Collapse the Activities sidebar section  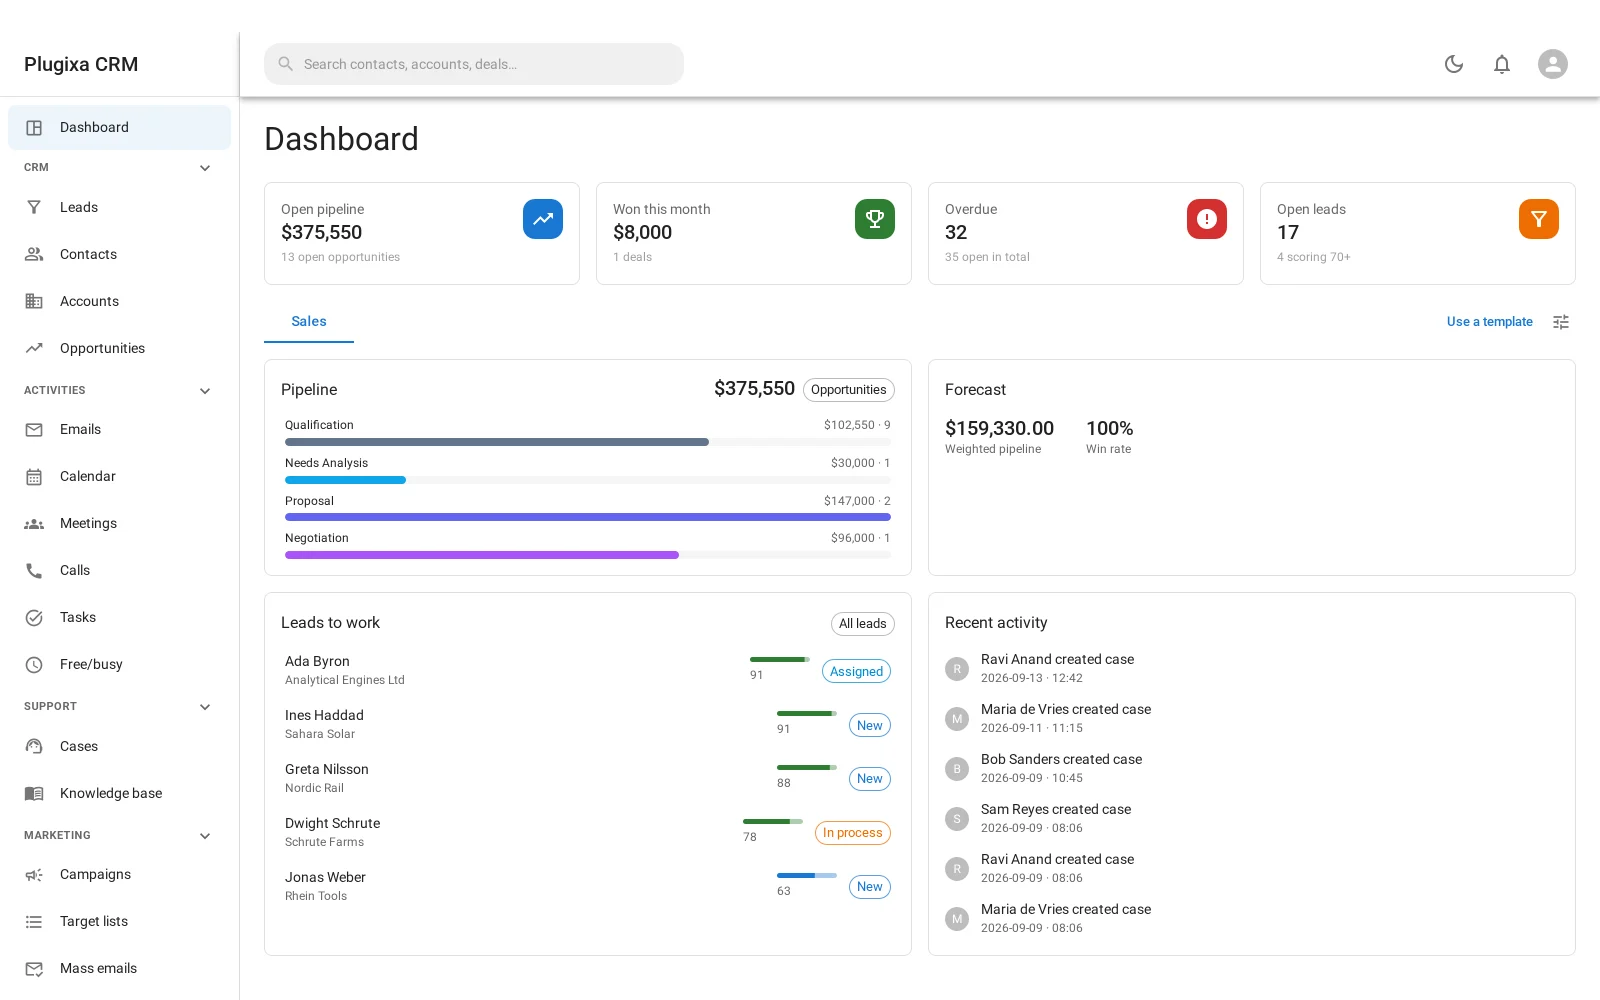click(x=205, y=391)
